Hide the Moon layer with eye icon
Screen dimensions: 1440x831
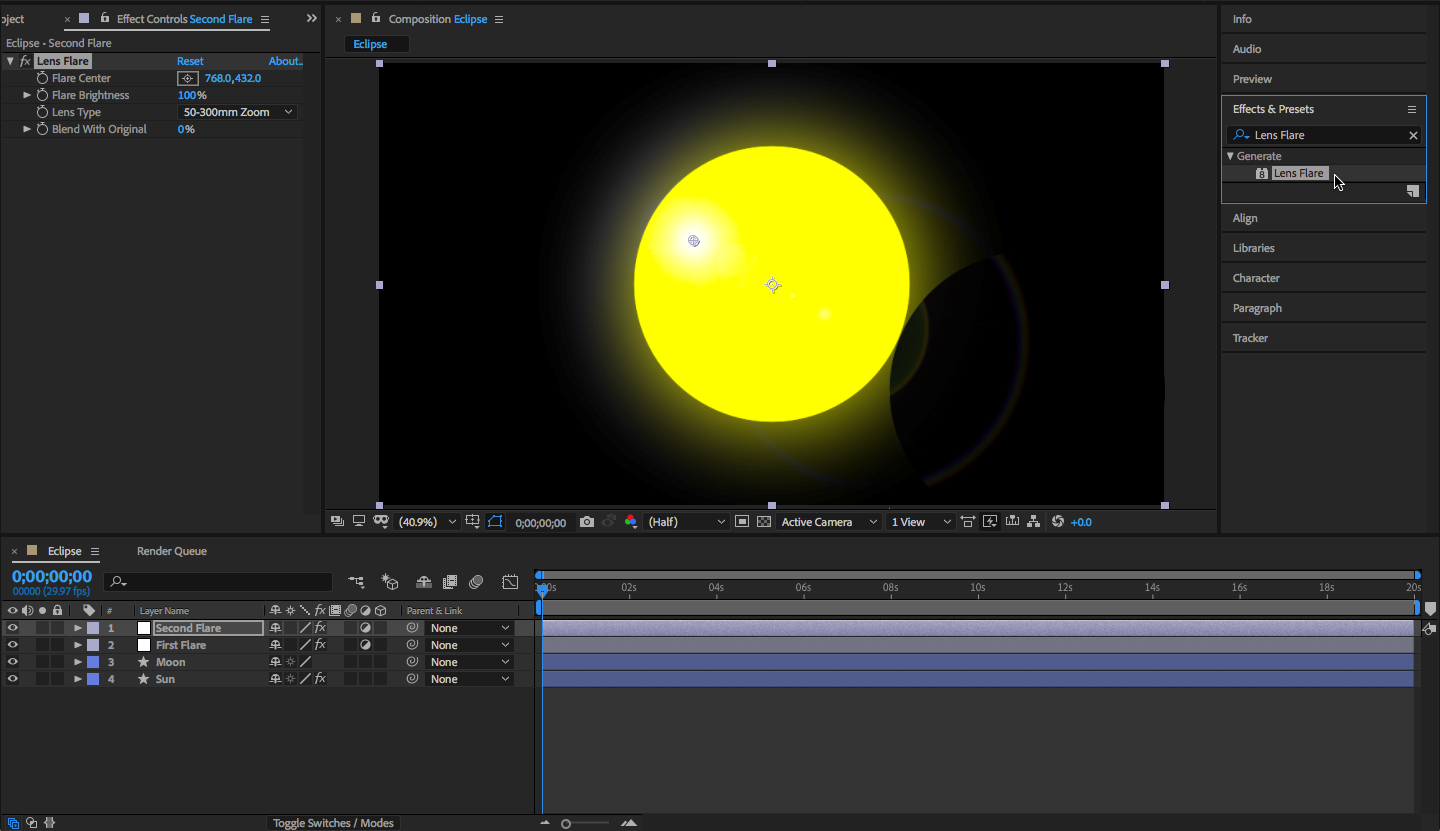coord(13,662)
